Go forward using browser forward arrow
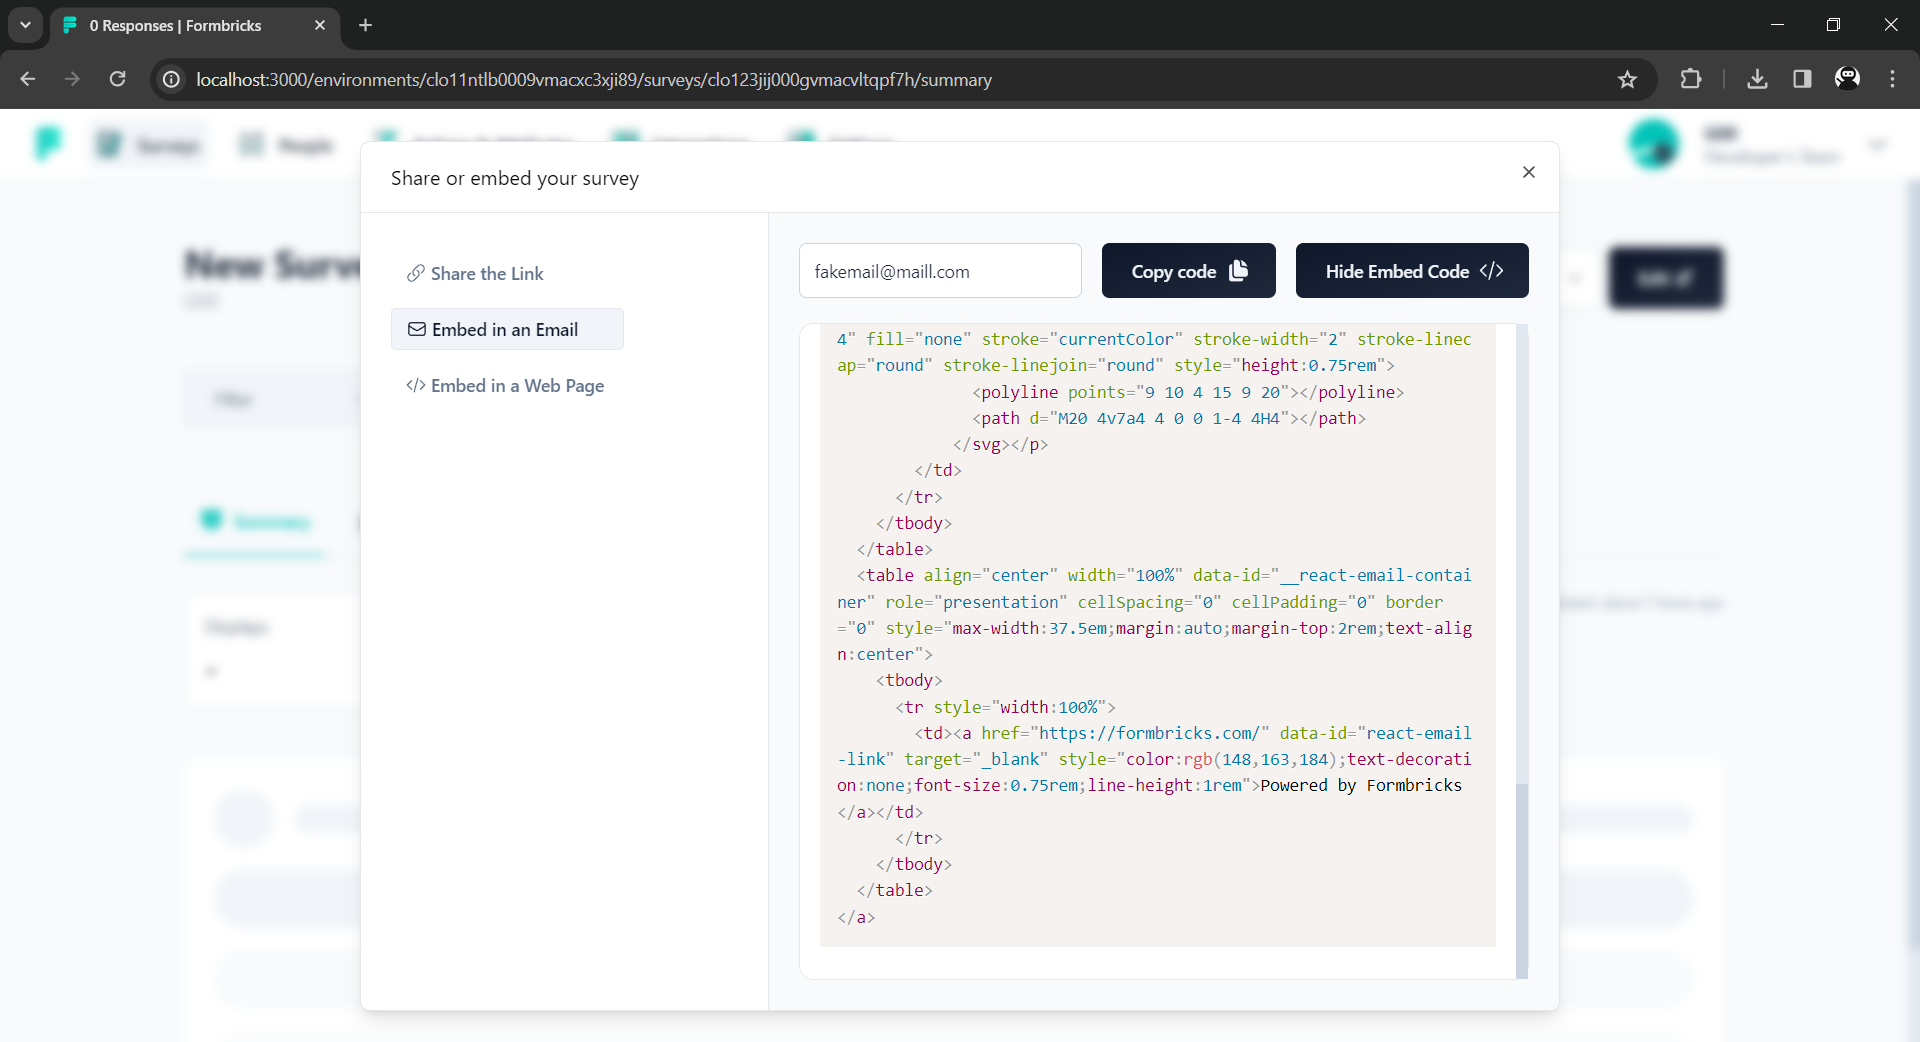This screenshot has width=1920, height=1042. [x=72, y=79]
